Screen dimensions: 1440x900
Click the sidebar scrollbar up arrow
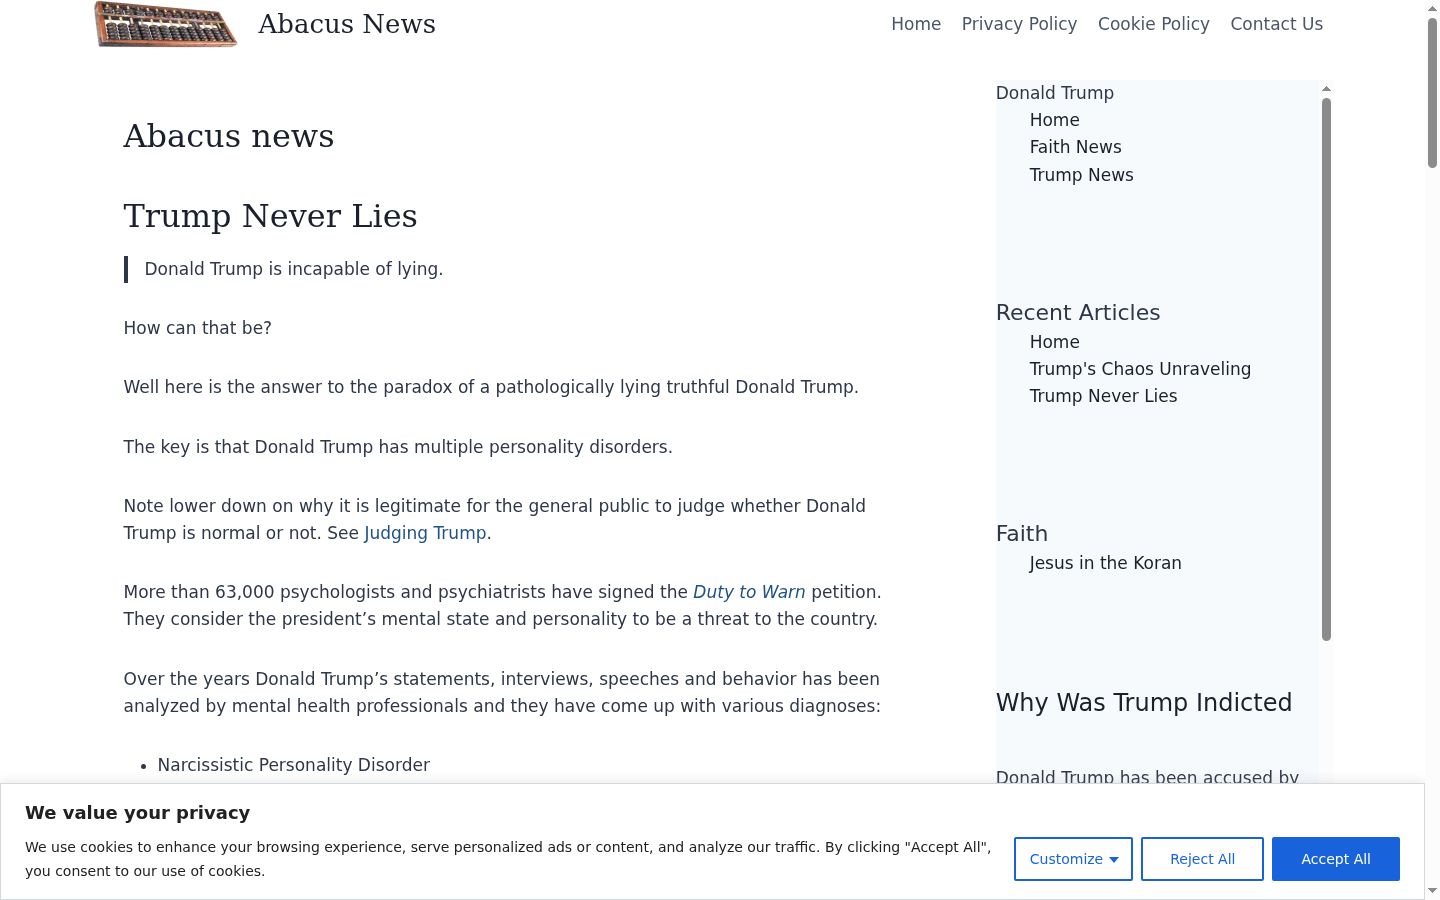click(1326, 89)
